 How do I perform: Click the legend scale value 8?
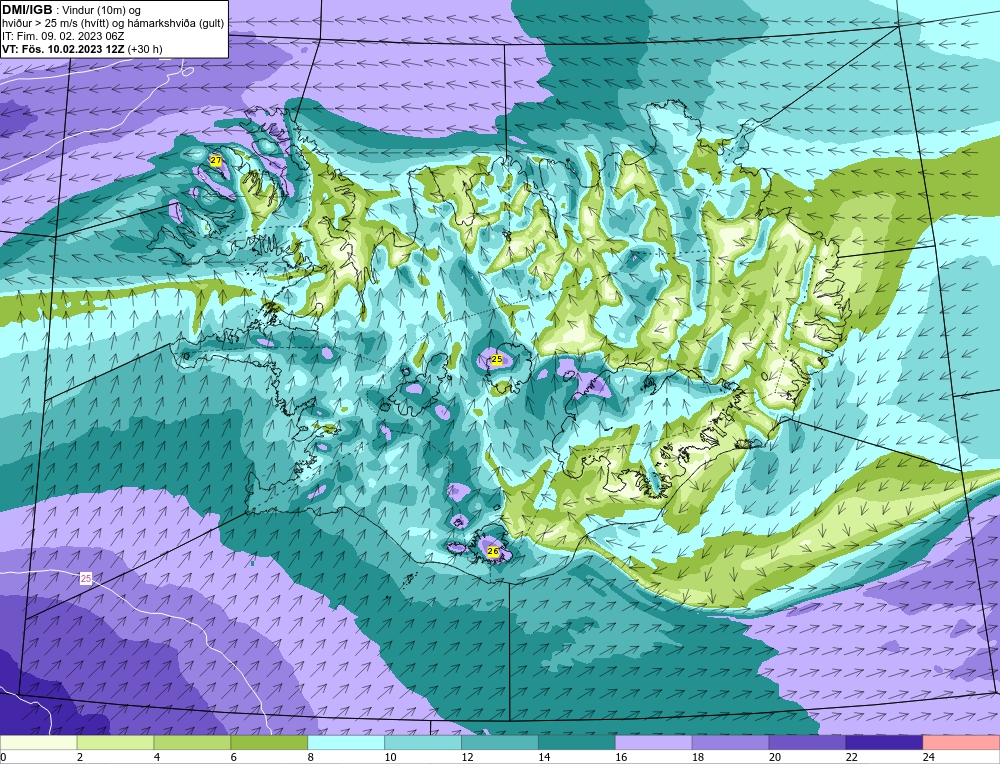(311, 757)
